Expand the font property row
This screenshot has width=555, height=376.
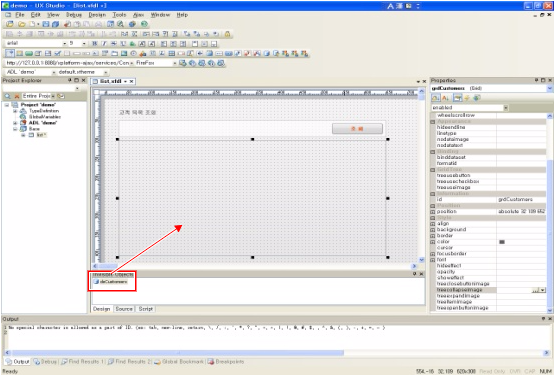click(433, 260)
